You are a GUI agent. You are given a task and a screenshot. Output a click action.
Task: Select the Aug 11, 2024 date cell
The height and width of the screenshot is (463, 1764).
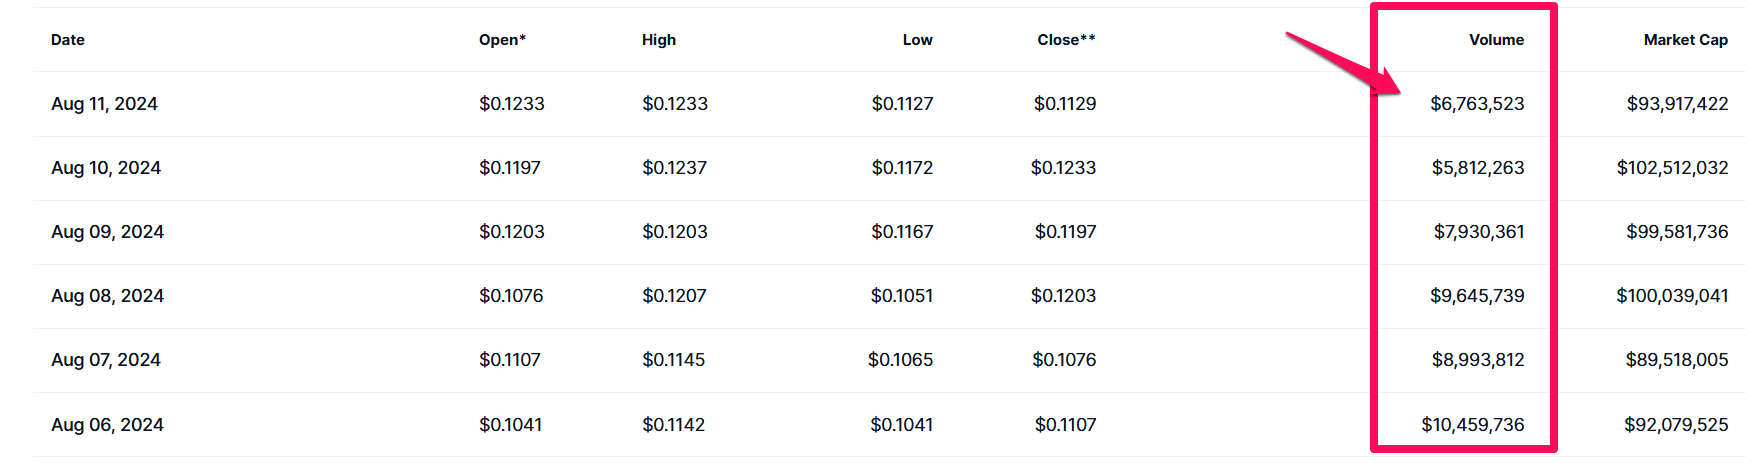tap(104, 104)
